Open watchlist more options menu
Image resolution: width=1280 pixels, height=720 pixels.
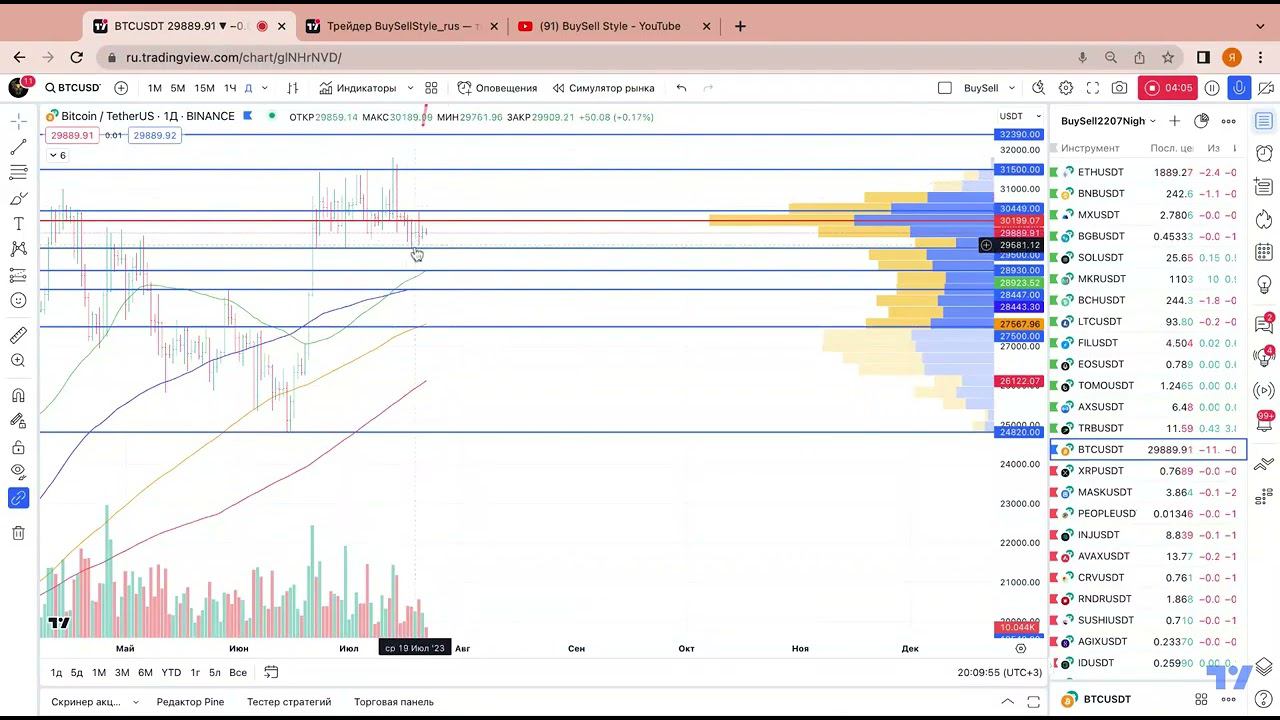click(1229, 121)
